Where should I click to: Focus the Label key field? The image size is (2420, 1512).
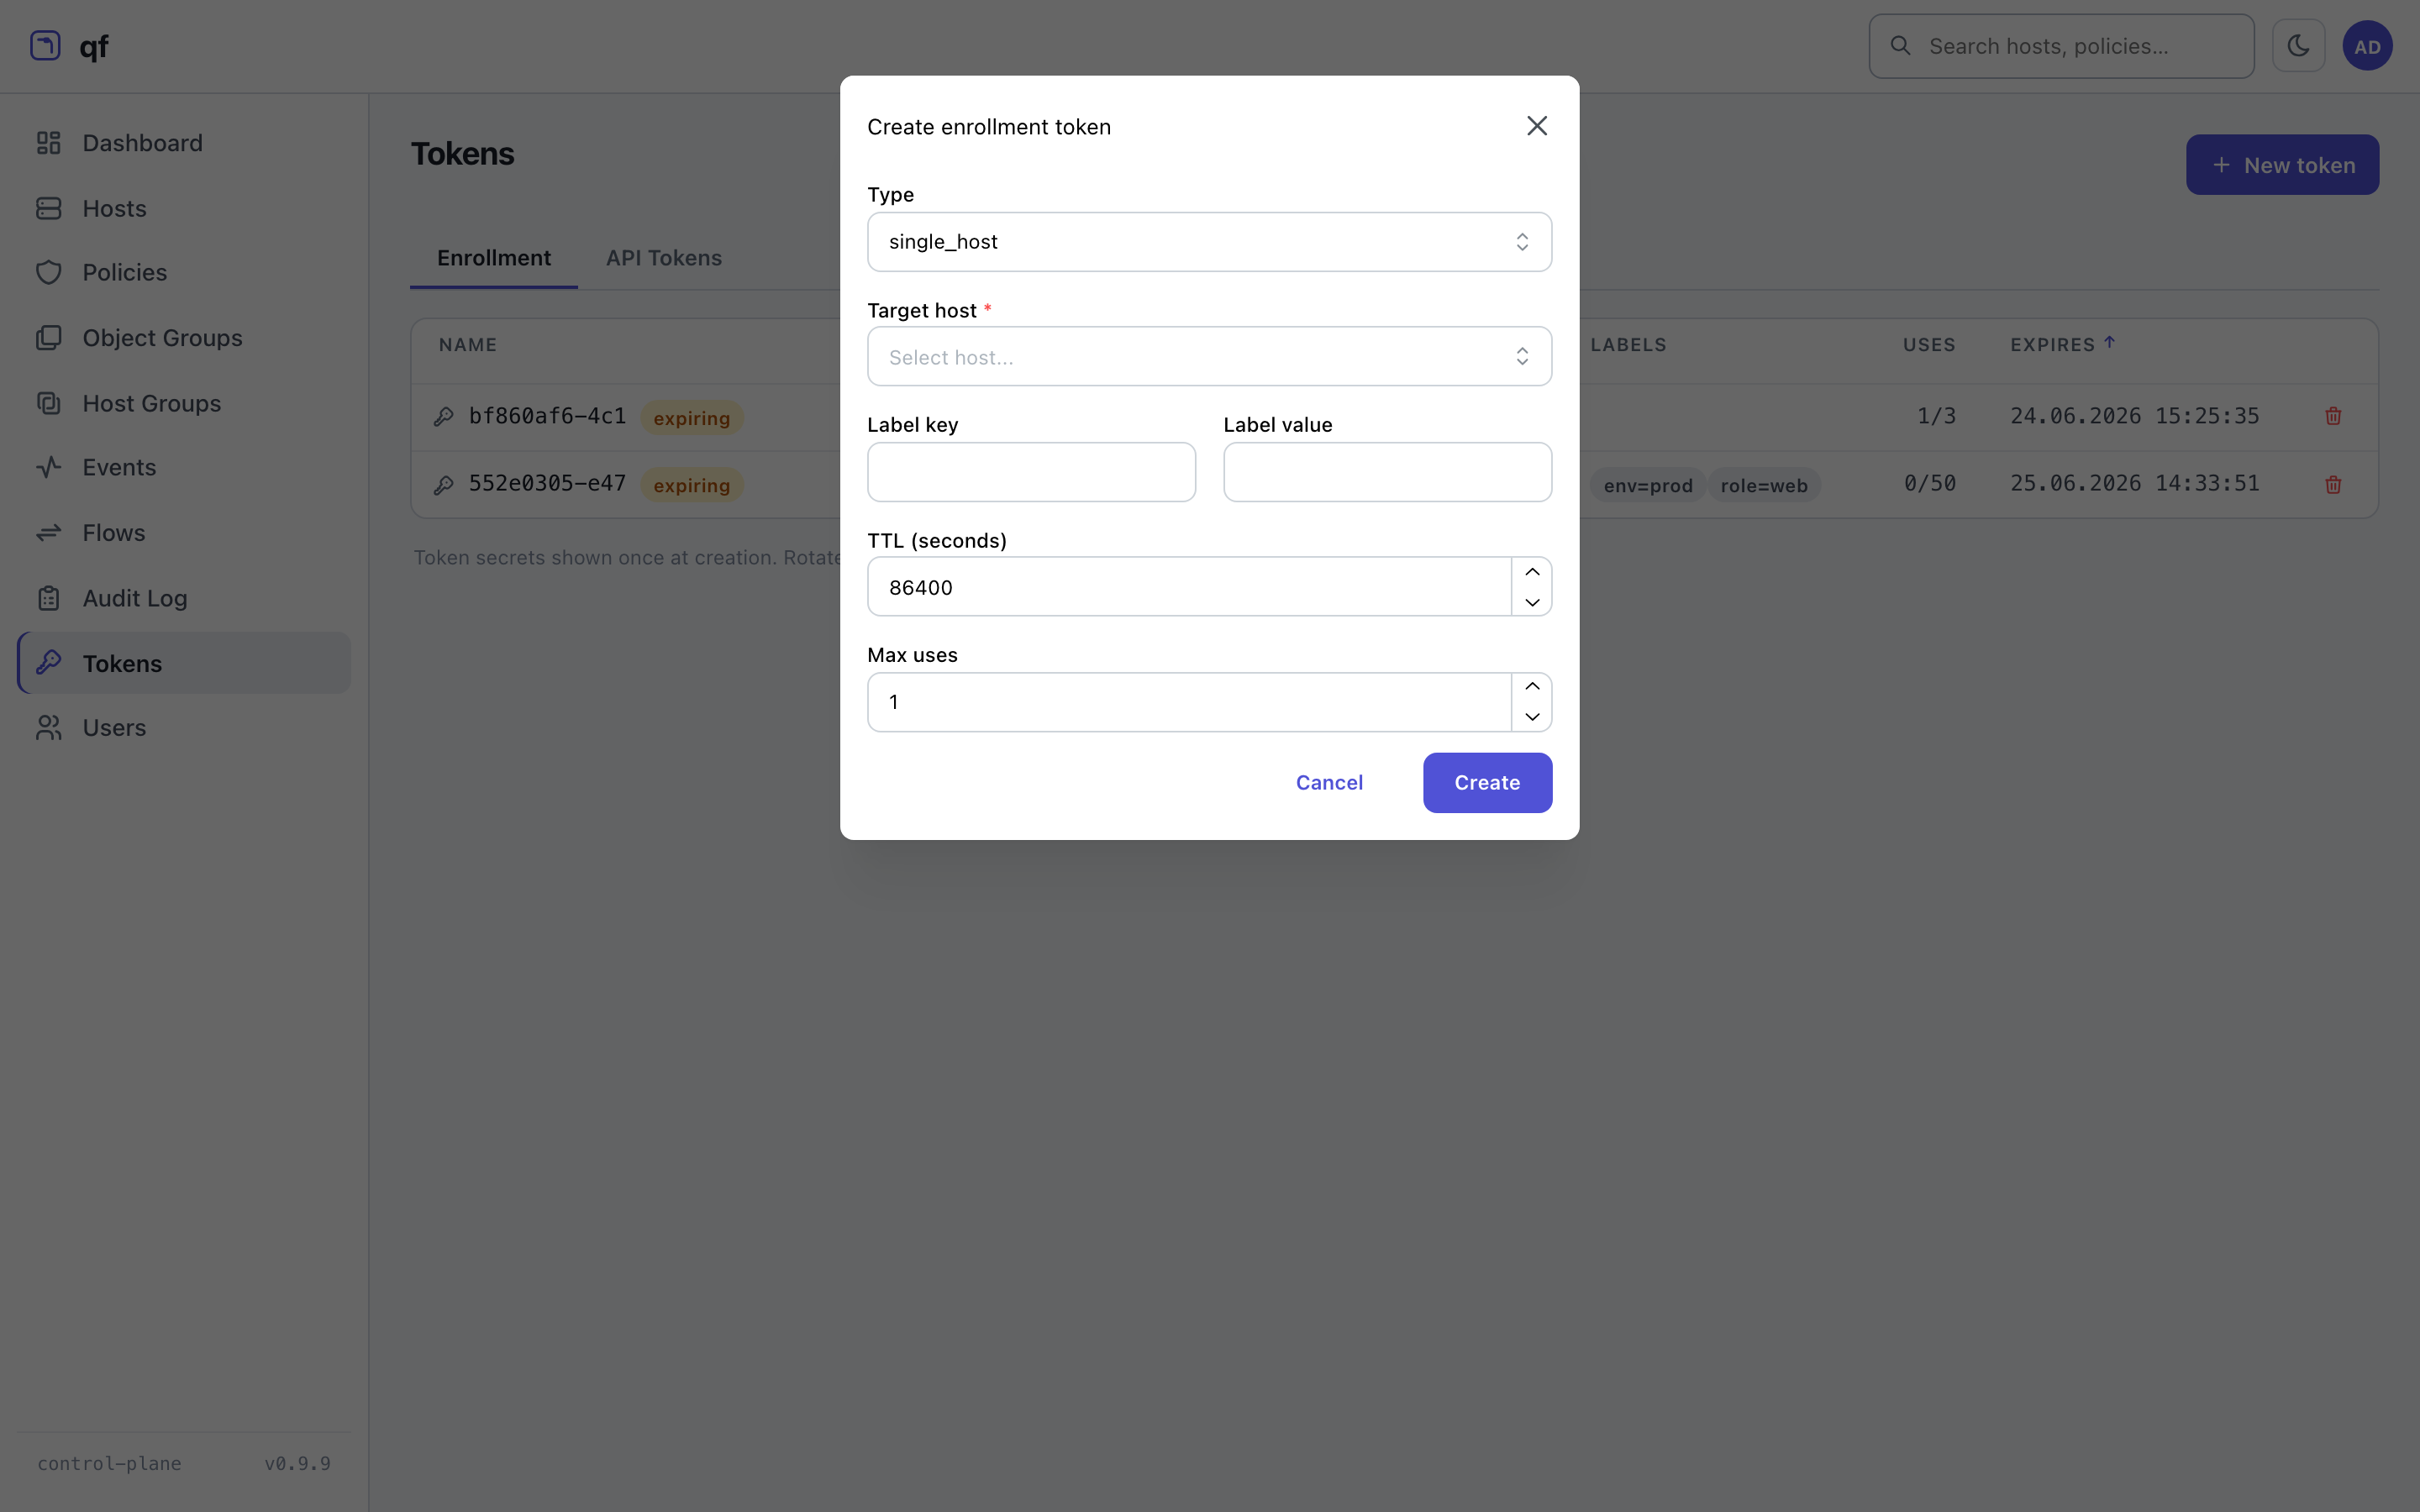(x=1031, y=472)
